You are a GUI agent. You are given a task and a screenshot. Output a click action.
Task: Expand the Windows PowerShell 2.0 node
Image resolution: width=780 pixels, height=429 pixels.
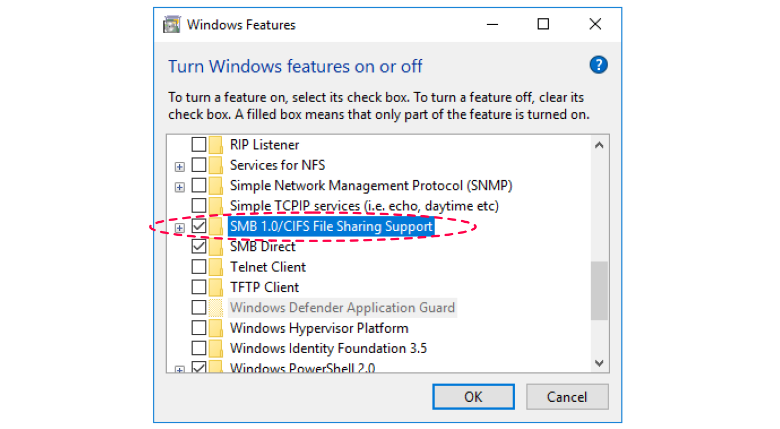180,369
